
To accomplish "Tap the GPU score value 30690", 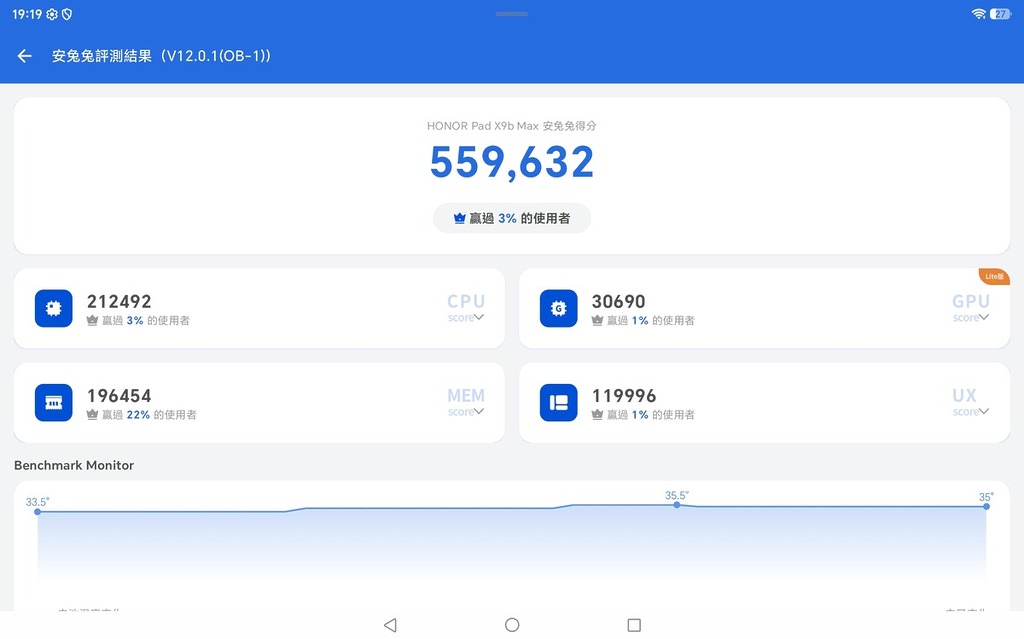I will [x=618, y=301].
